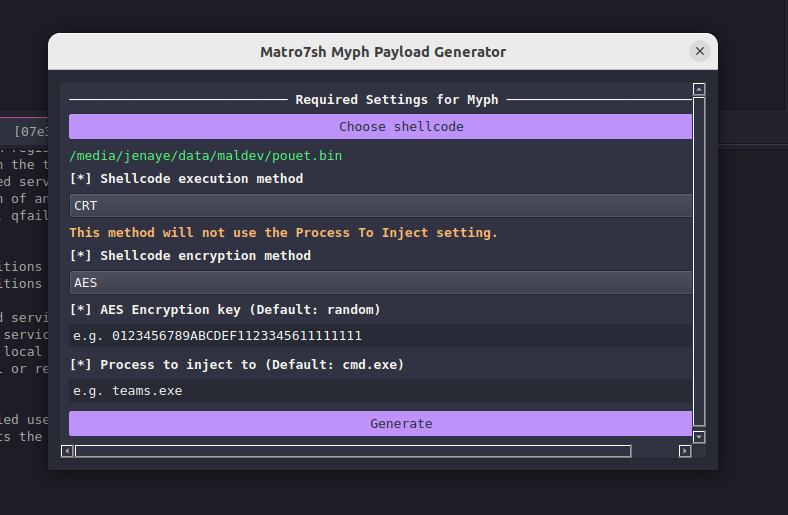Image resolution: width=788 pixels, height=515 pixels.
Task: Click the Process to inject to field
Action: point(380,390)
